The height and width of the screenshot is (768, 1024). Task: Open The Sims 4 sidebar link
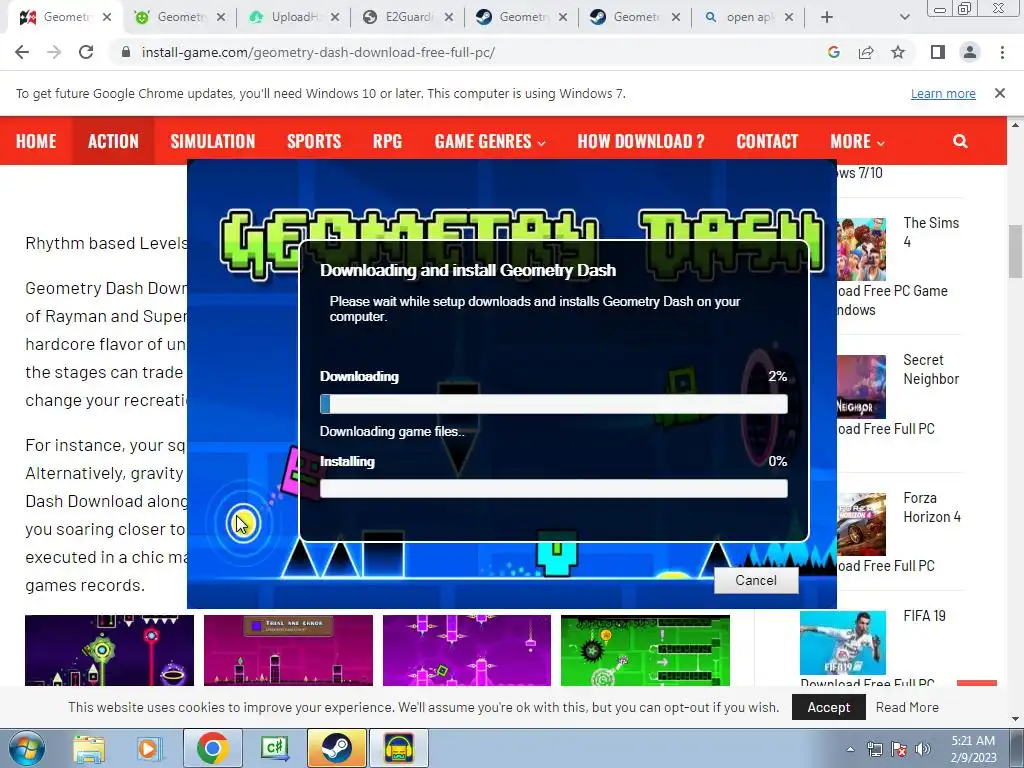click(x=931, y=232)
